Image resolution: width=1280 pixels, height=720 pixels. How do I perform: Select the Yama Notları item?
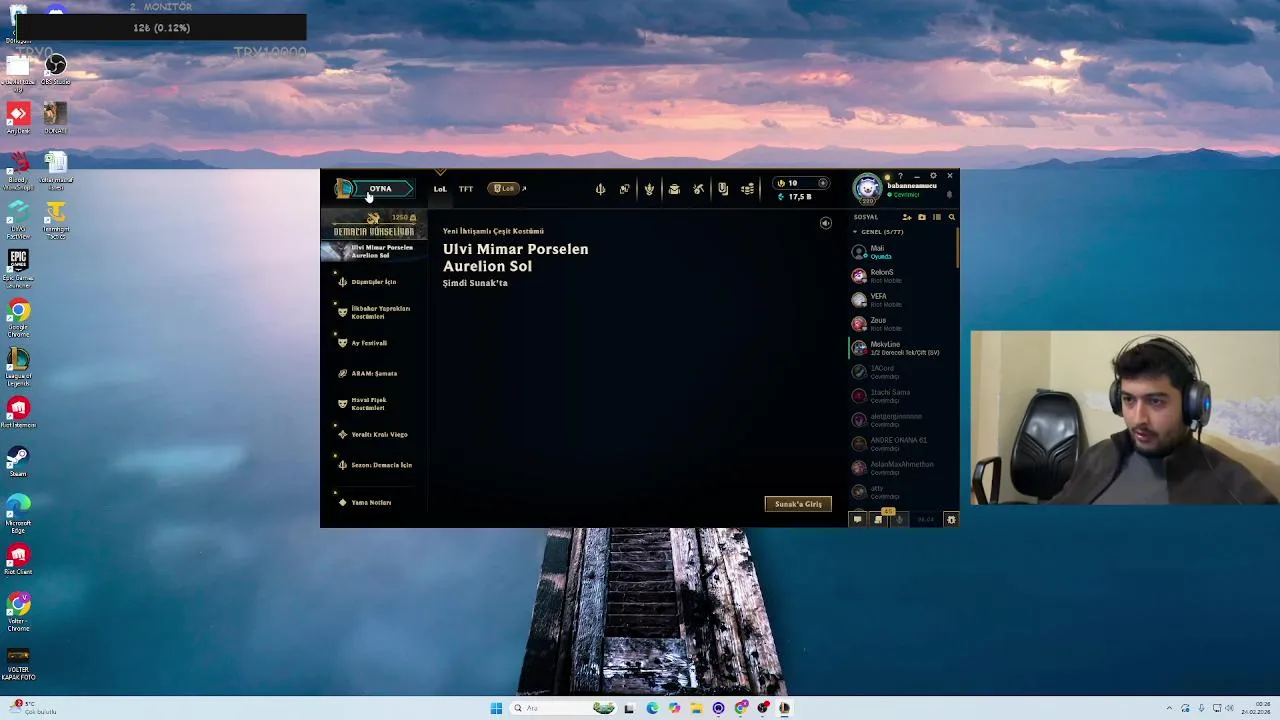[x=372, y=502]
